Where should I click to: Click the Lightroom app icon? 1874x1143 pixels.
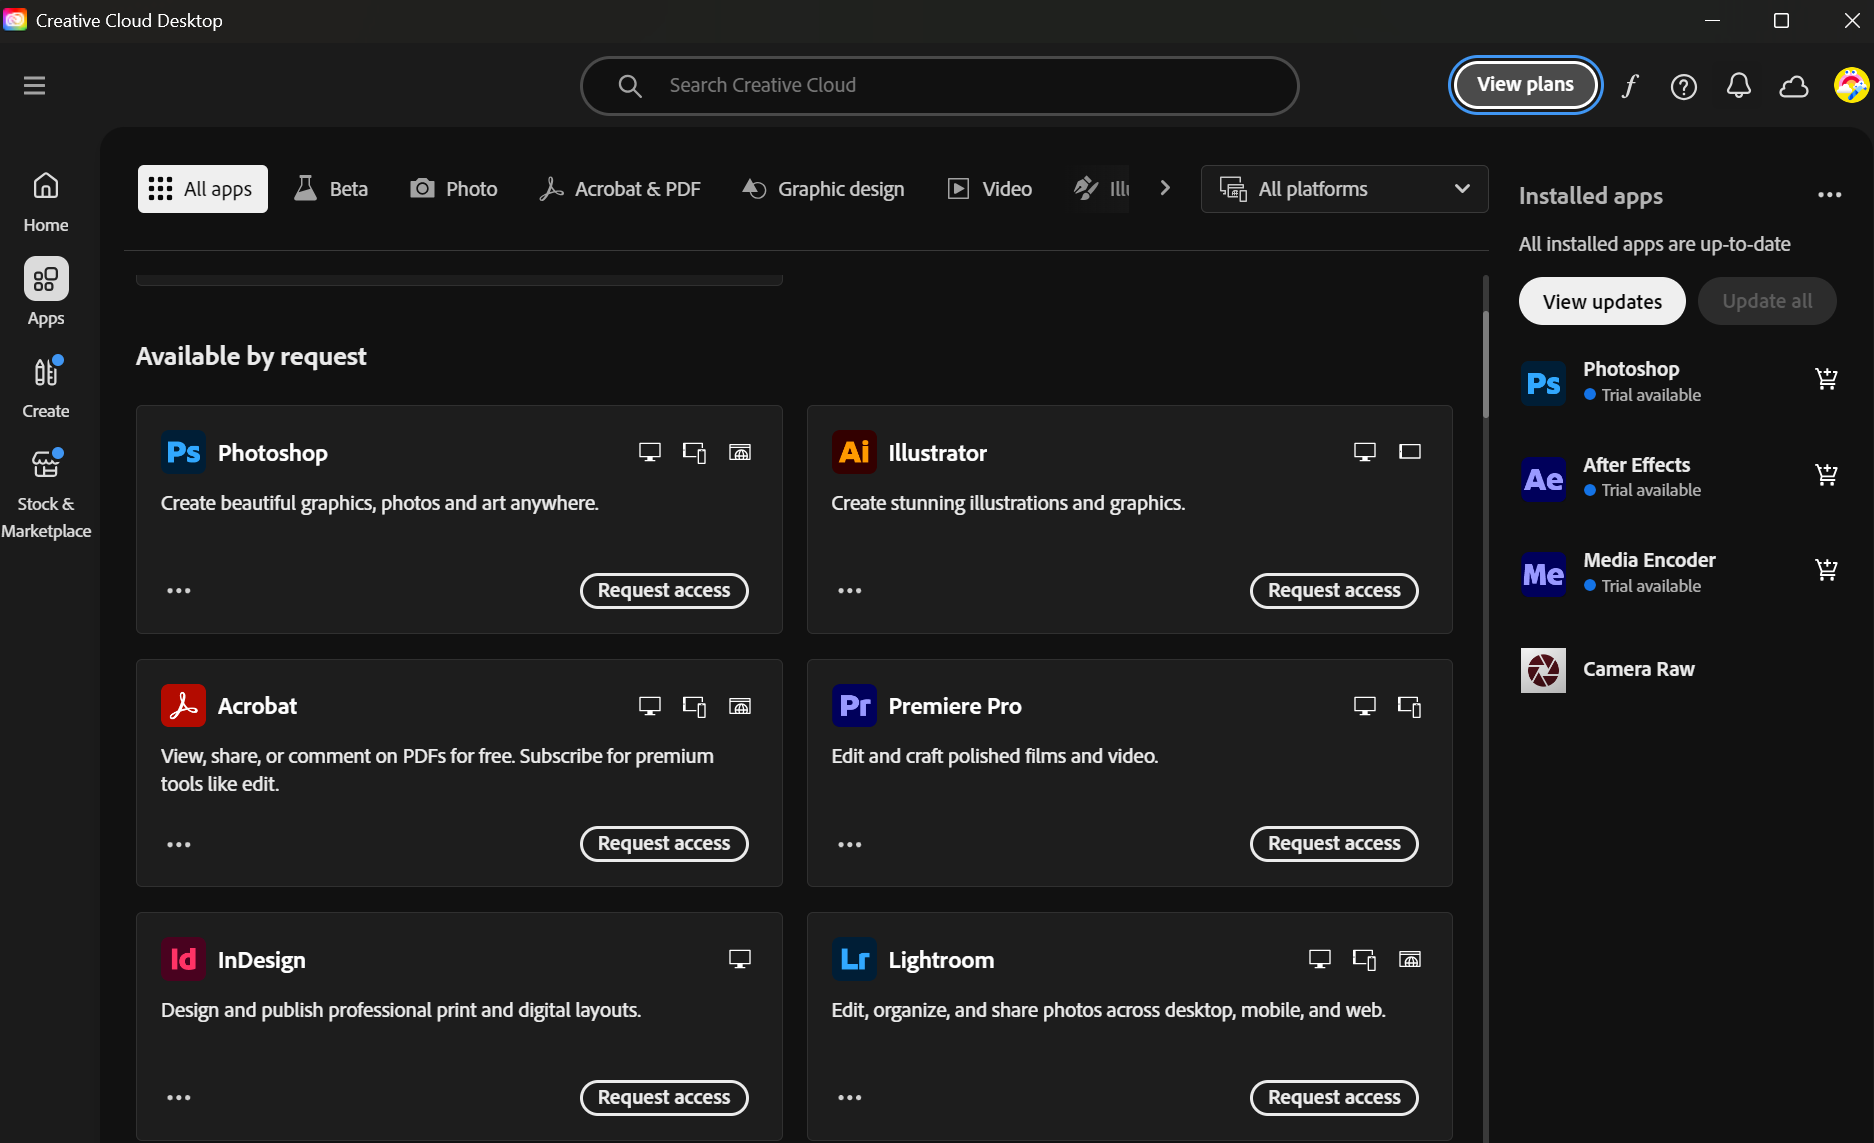854,960
